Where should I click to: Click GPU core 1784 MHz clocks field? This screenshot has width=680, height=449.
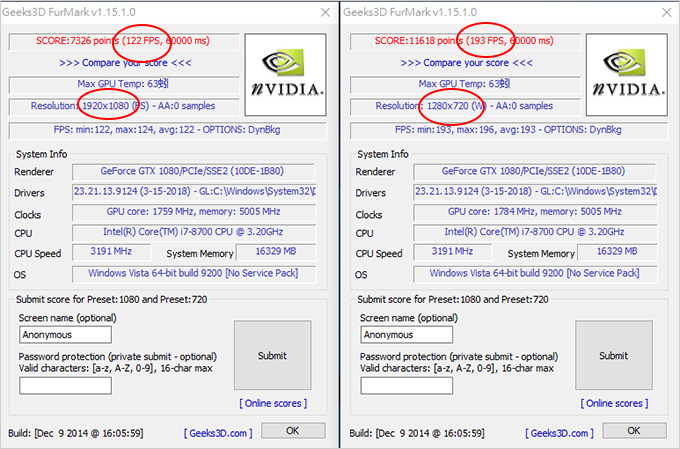[x=536, y=212]
